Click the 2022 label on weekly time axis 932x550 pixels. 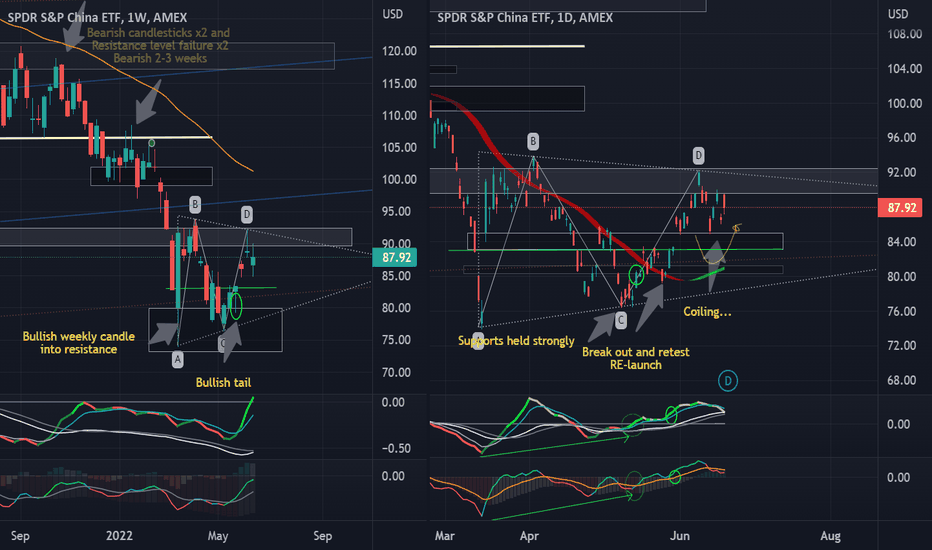coord(119,536)
